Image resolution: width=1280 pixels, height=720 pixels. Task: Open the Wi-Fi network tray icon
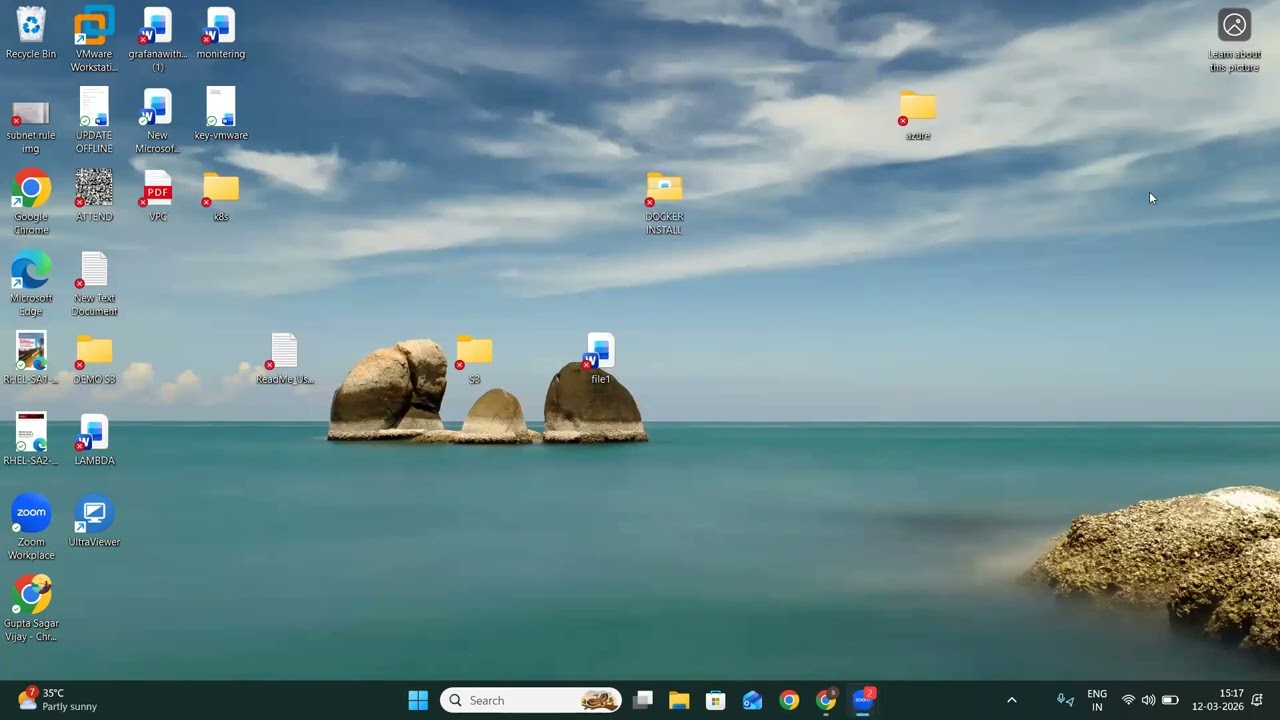(x=1128, y=700)
